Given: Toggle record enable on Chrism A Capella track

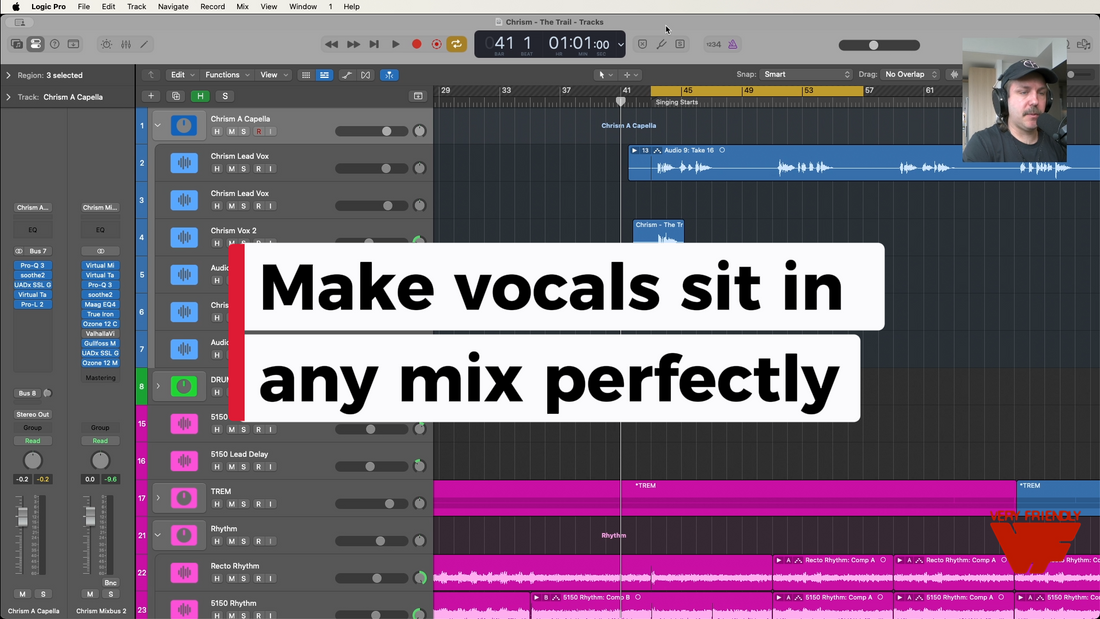Looking at the screenshot, I should click(x=259, y=132).
